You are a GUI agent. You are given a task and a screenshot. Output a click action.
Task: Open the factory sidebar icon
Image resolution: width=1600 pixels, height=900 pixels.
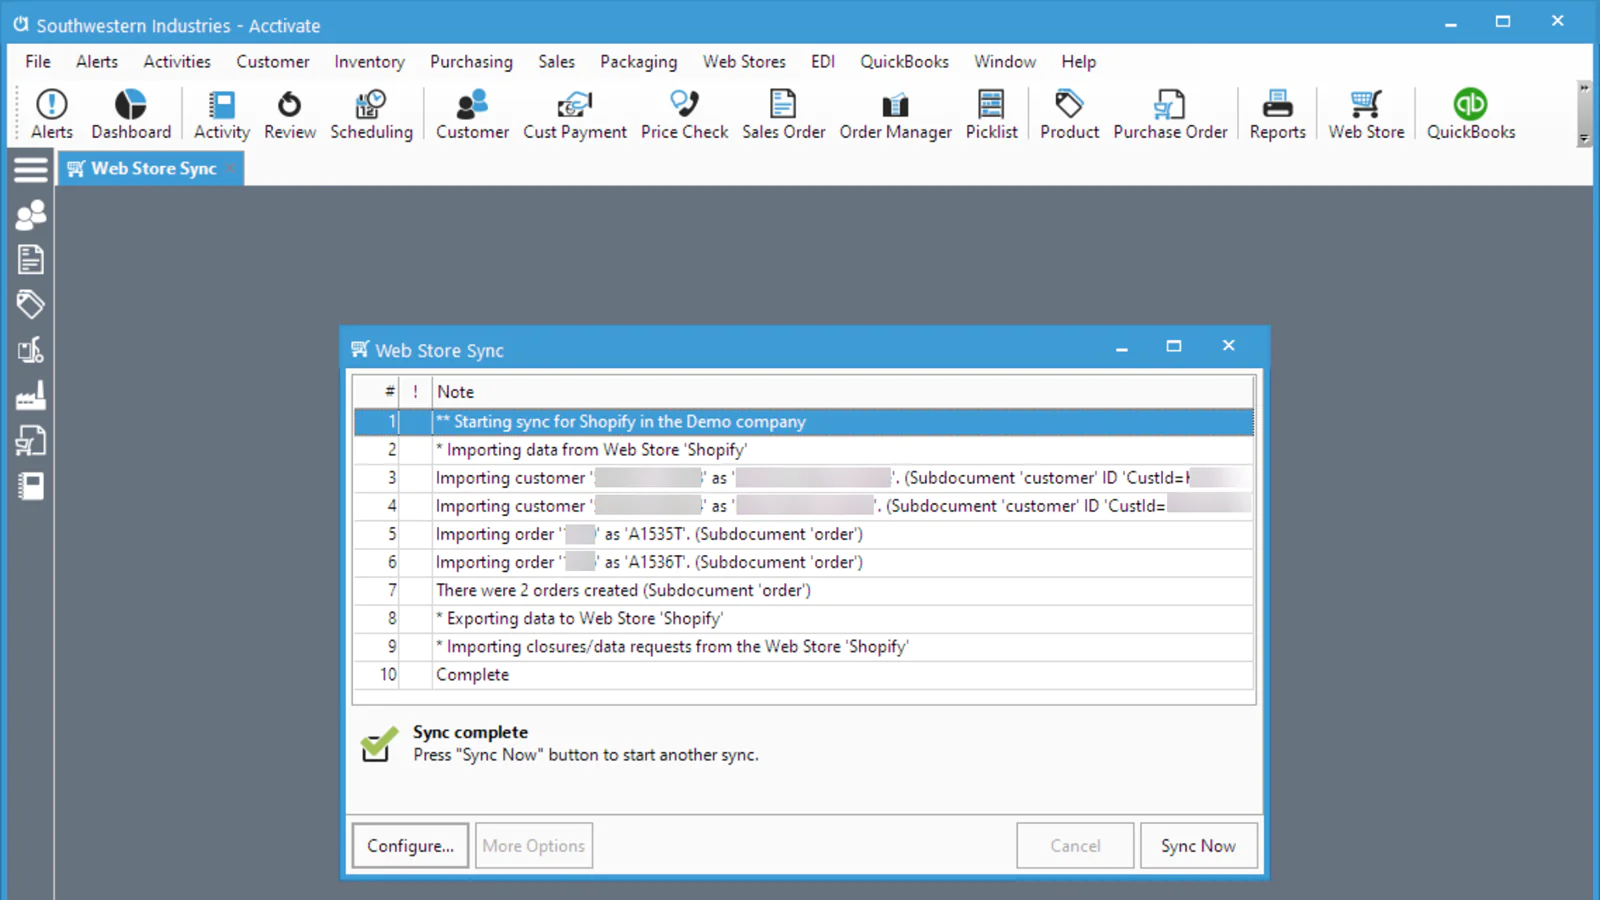click(x=31, y=396)
